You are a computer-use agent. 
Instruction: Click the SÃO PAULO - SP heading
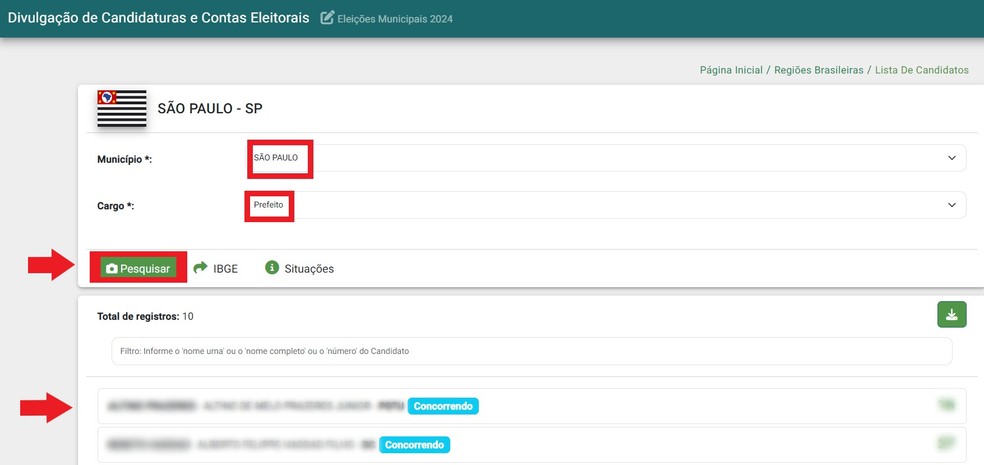point(210,109)
